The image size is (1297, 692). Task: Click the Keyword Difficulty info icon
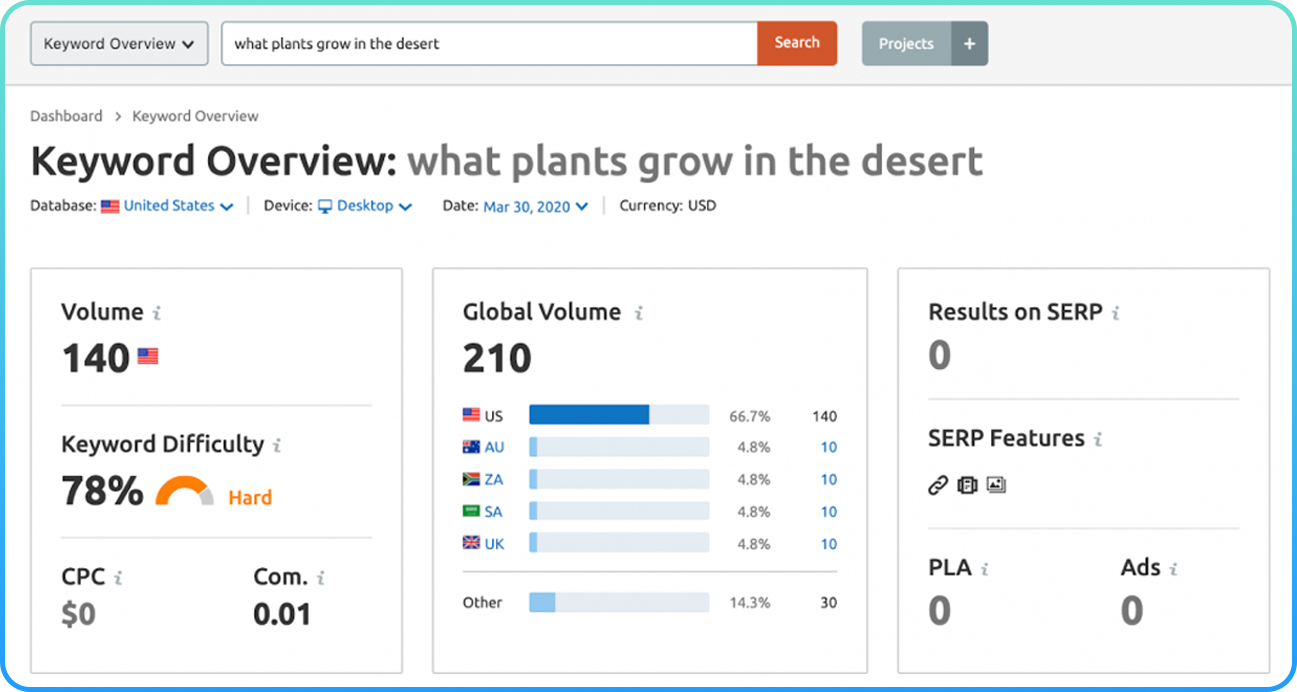coord(277,446)
